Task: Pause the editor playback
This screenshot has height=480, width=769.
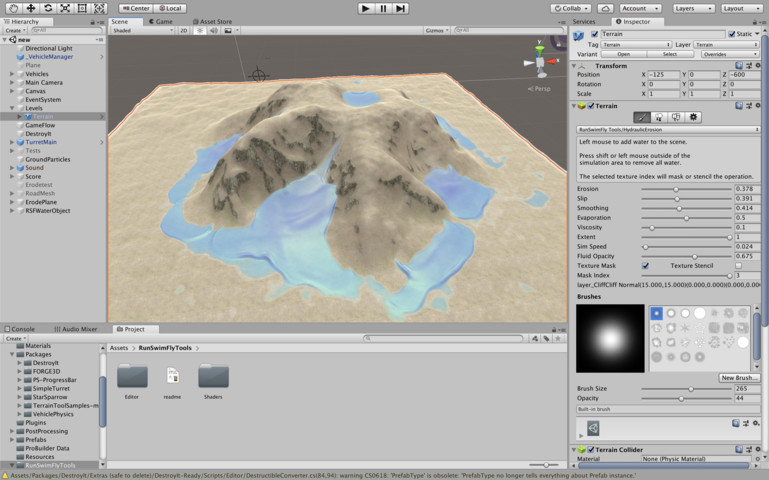Action: [x=383, y=8]
